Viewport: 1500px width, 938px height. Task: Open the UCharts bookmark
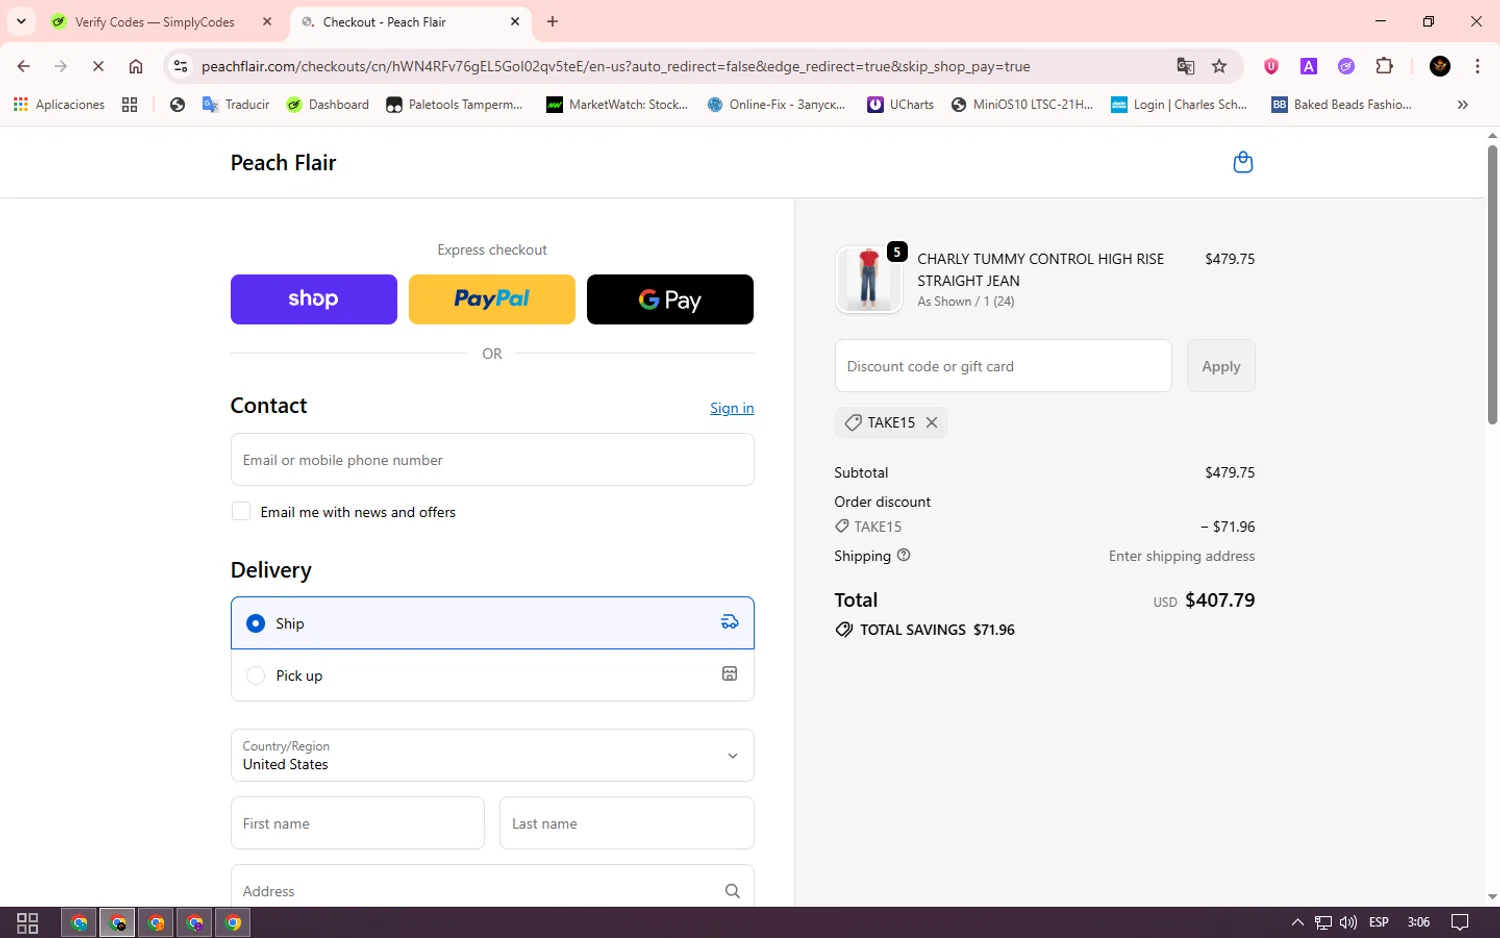coord(900,104)
